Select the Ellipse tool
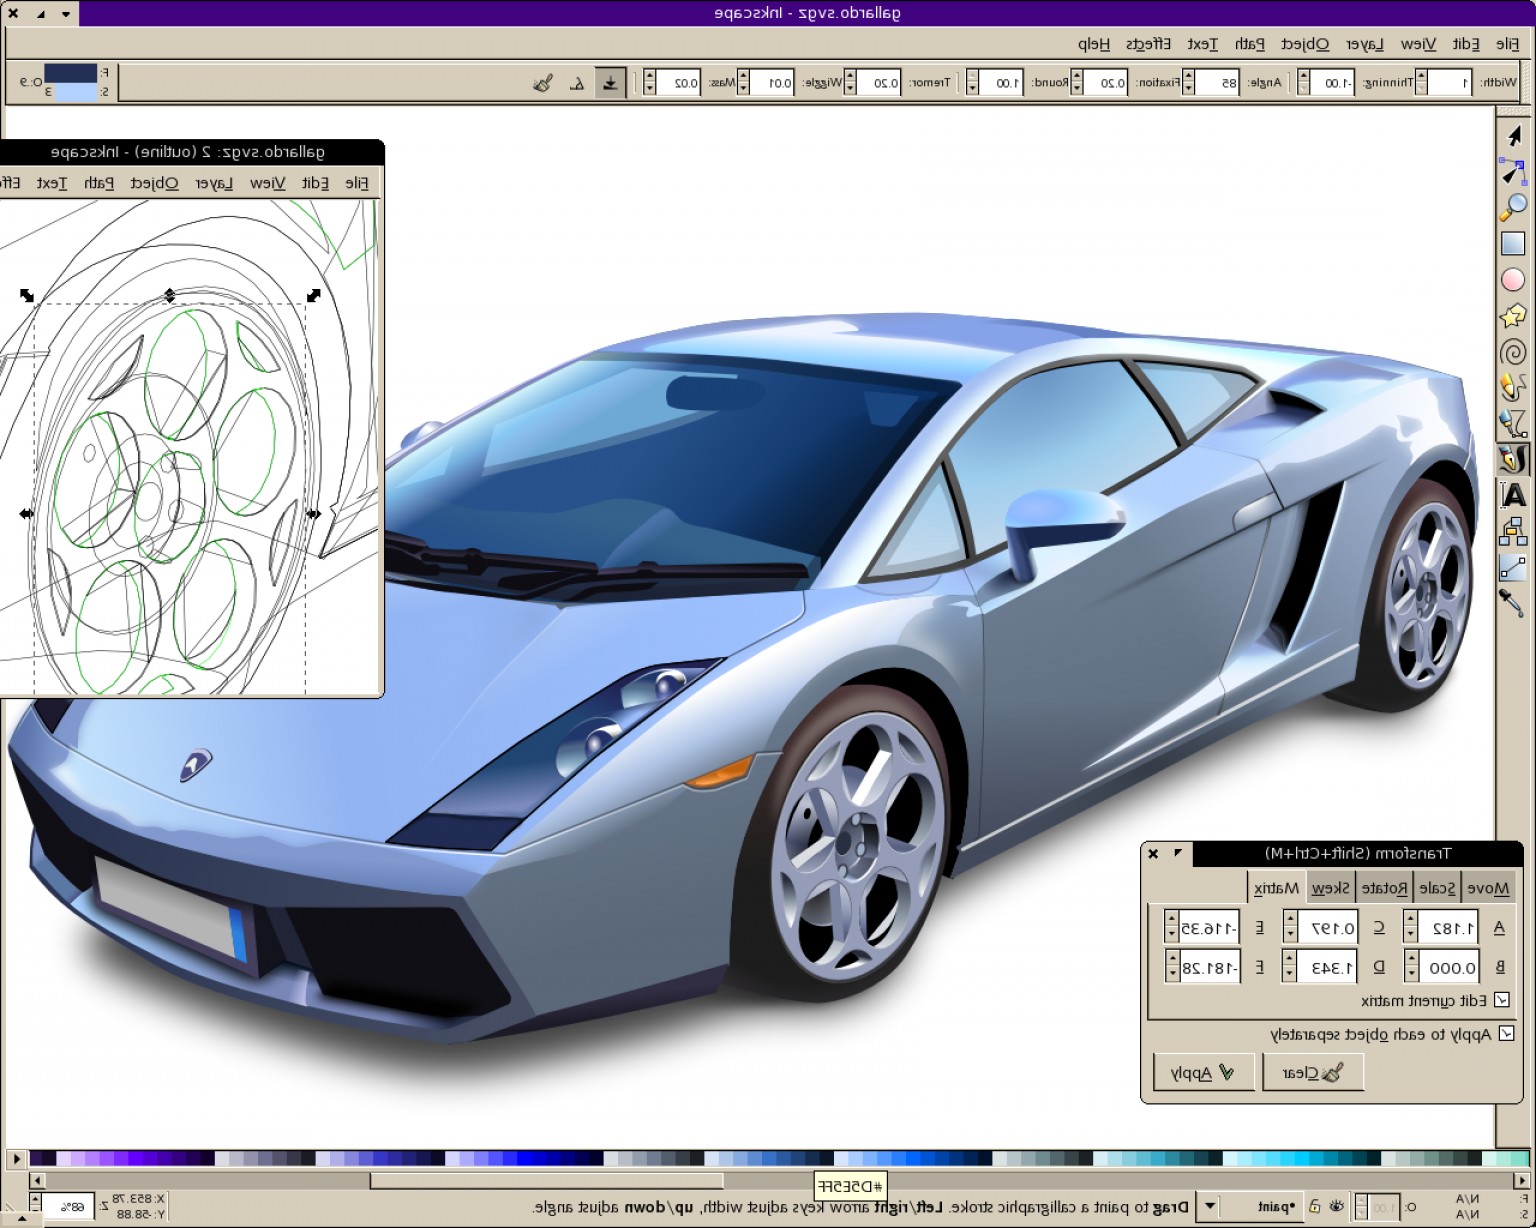 (1513, 280)
